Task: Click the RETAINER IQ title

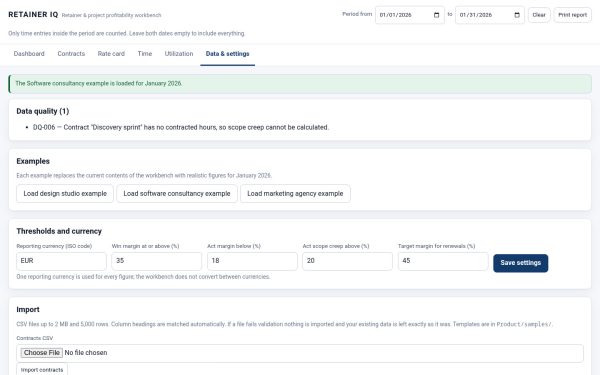Action: pyautogui.click(x=33, y=15)
